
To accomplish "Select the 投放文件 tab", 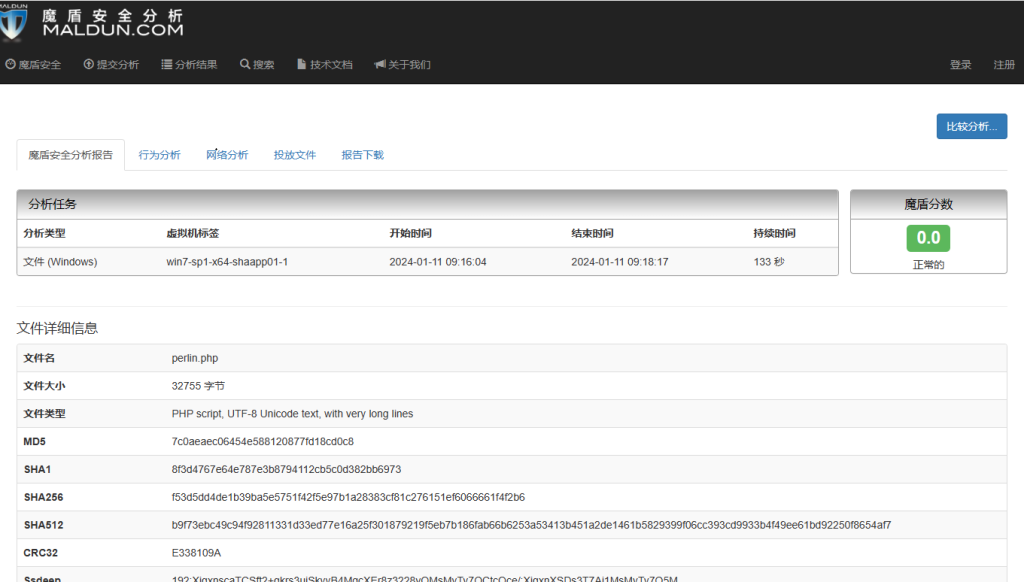I will coord(294,155).
